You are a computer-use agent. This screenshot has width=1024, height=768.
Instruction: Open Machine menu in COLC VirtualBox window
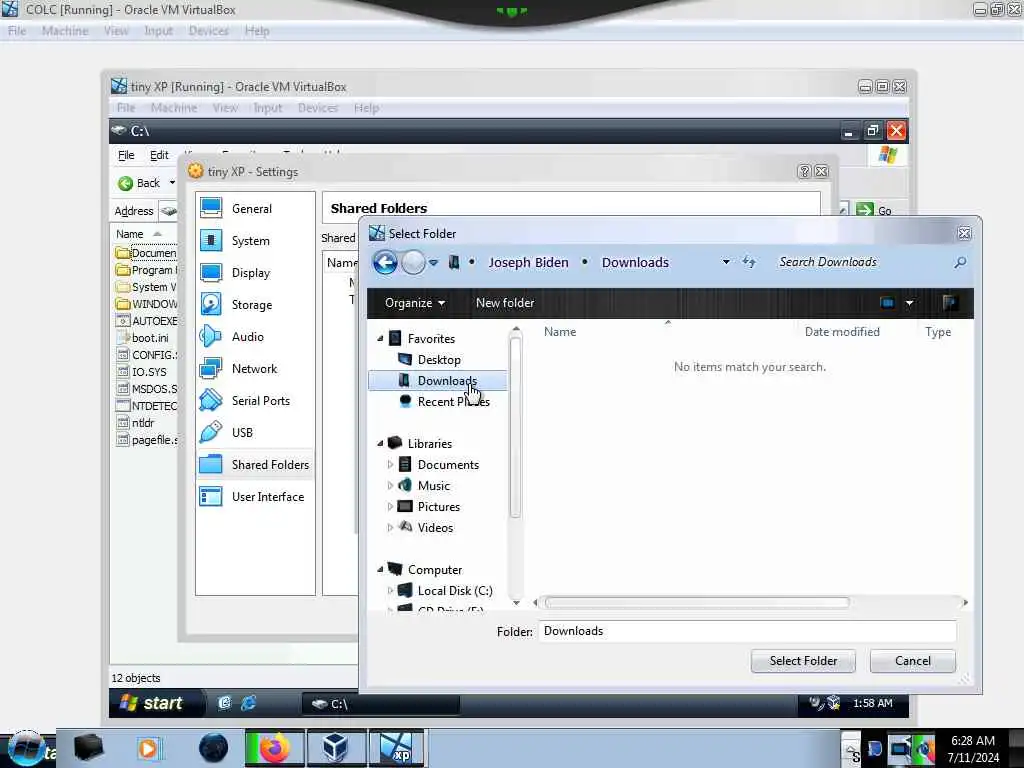click(65, 31)
